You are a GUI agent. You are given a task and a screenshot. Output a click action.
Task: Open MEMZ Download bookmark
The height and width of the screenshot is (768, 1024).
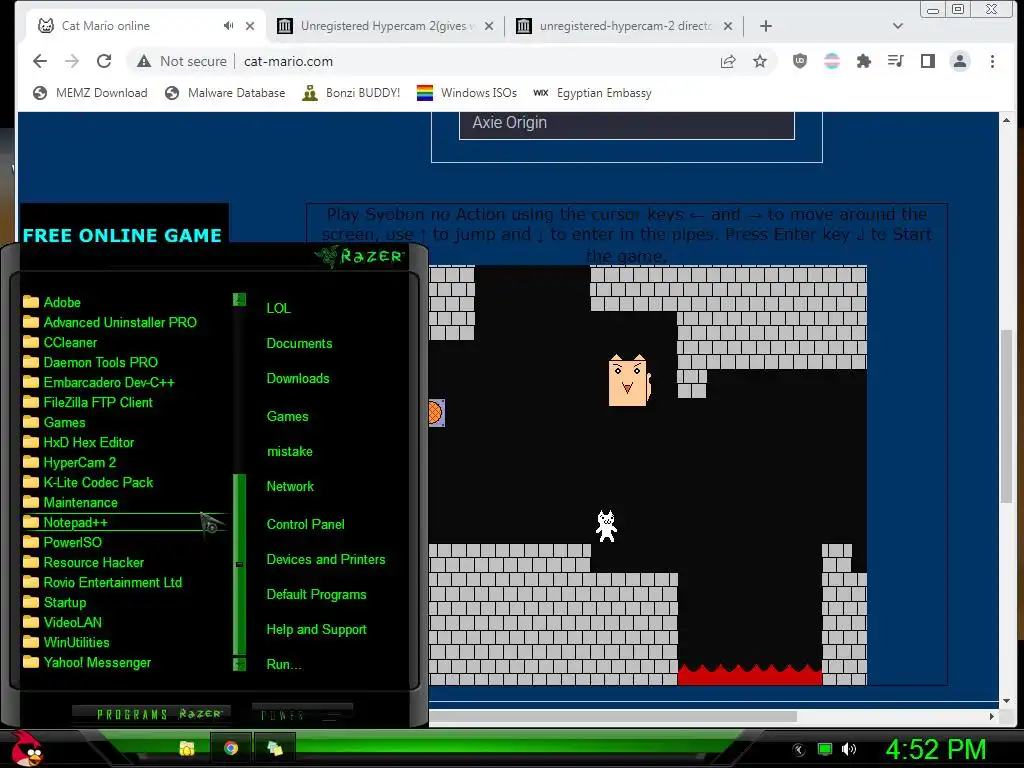coord(90,93)
